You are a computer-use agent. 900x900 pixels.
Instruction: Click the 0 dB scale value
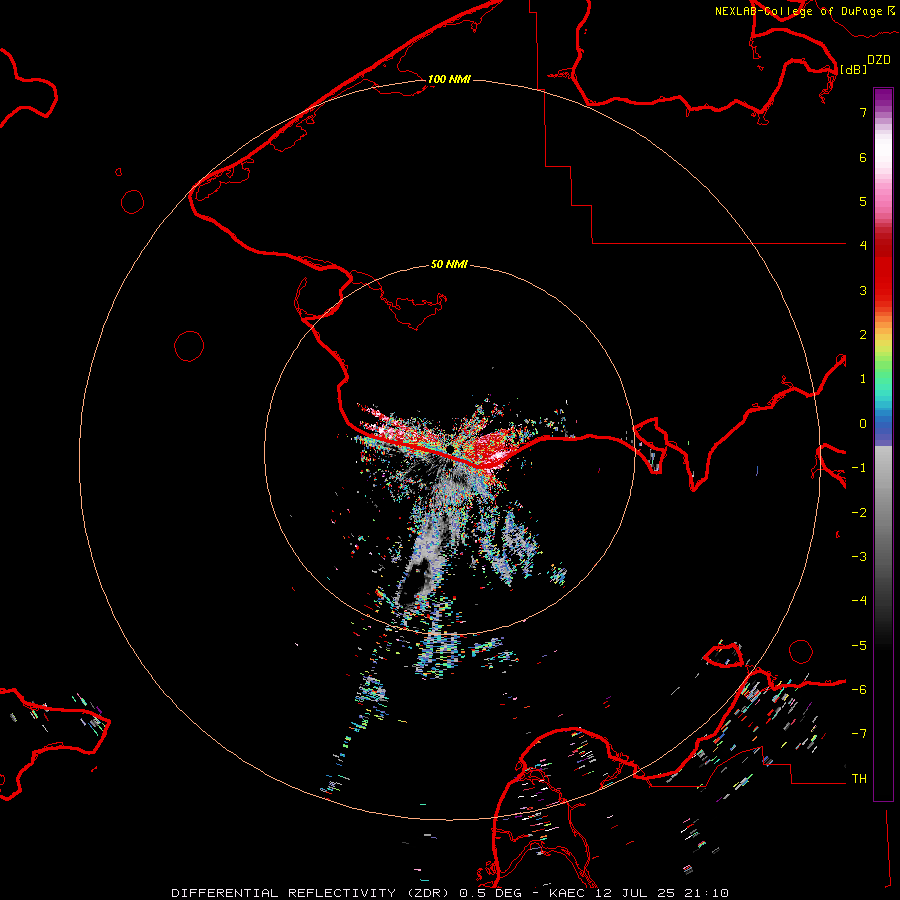click(863, 424)
